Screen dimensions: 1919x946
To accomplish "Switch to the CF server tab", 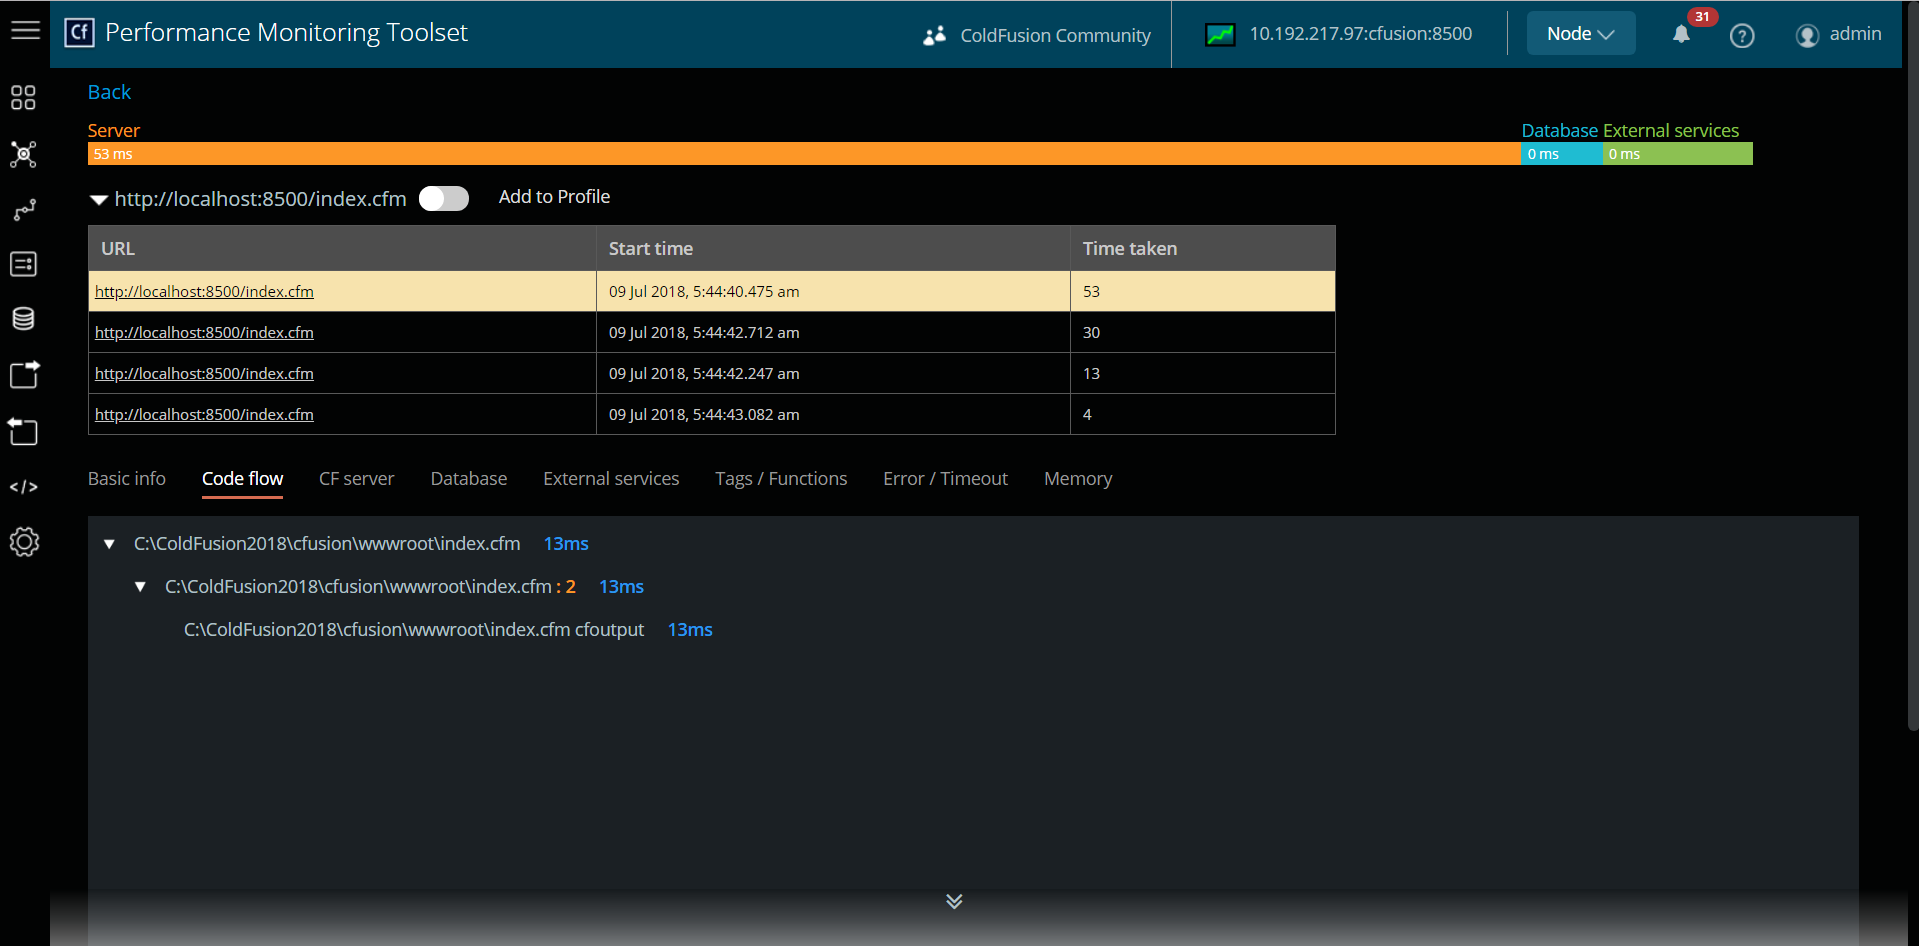I will click(x=356, y=479).
